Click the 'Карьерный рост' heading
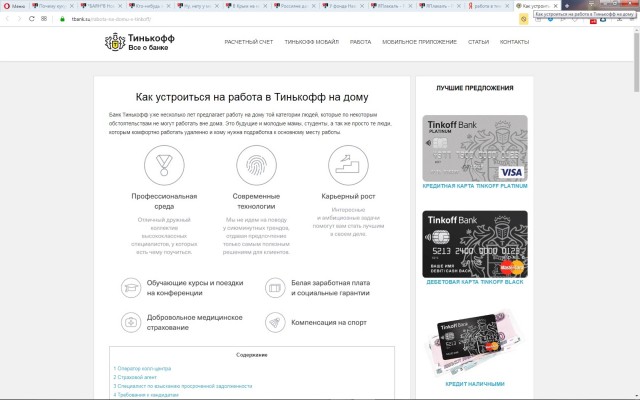Viewport: 640px width, 400px height. click(x=348, y=196)
